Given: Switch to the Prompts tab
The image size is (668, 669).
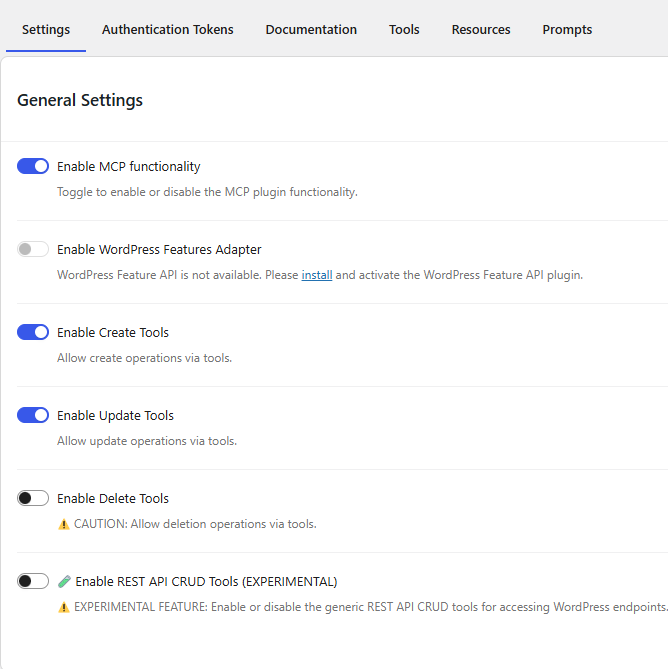Looking at the screenshot, I should (x=567, y=30).
